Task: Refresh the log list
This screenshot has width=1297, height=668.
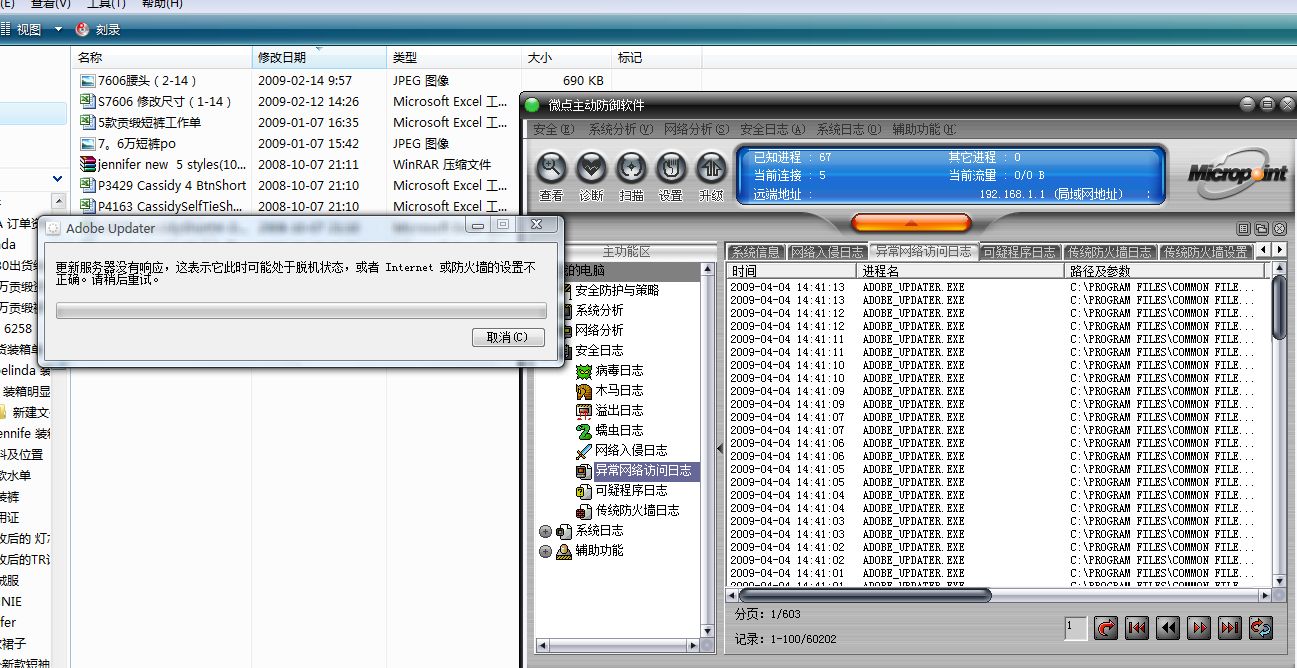Action: (1261, 628)
